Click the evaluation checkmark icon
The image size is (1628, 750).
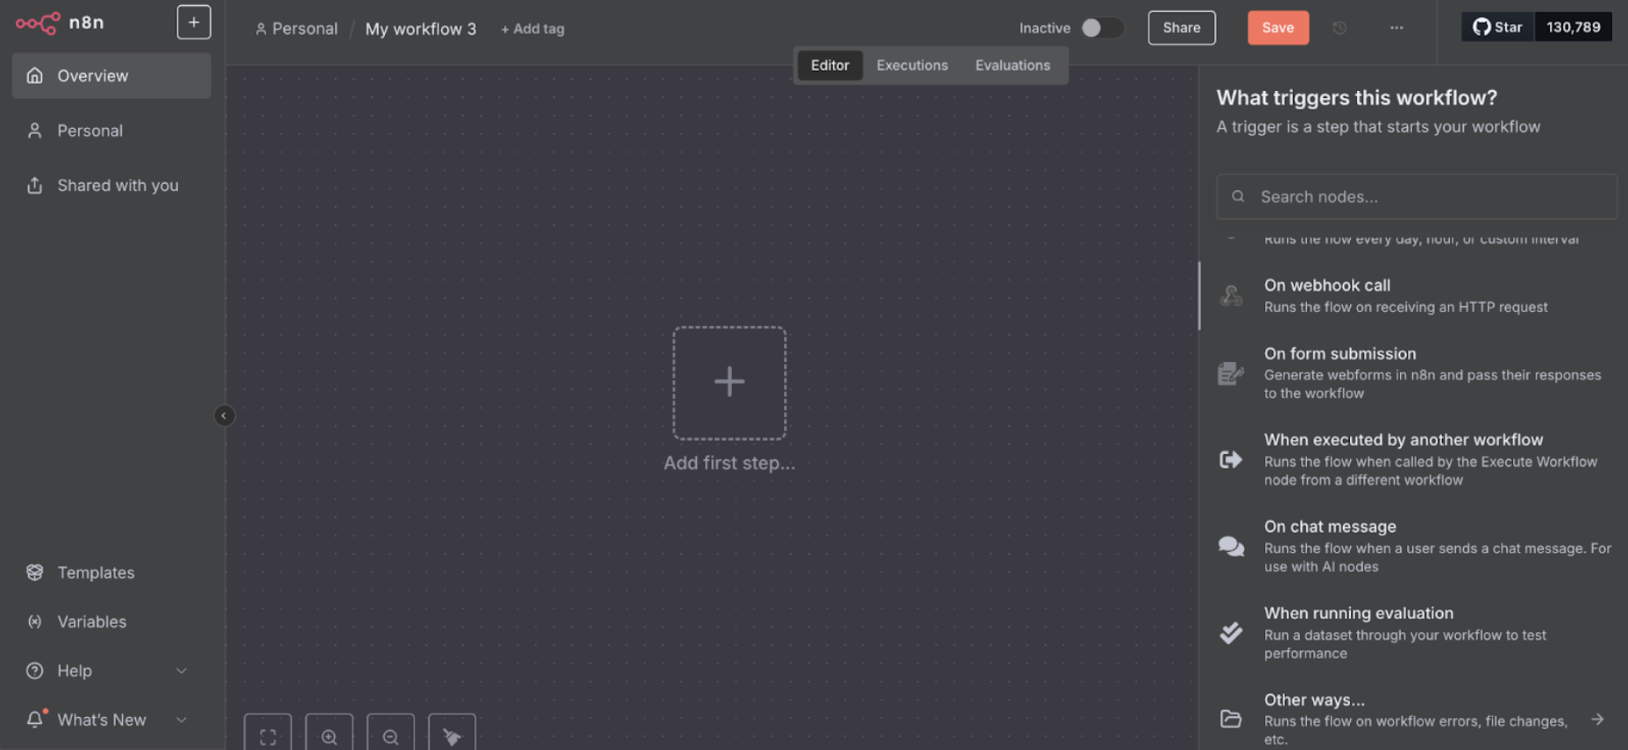(x=1231, y=632)
